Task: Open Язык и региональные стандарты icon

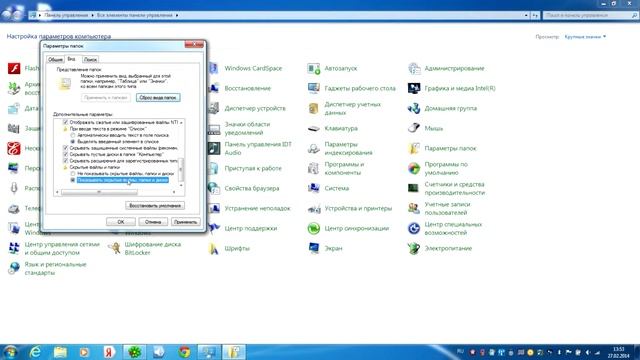Action: pyautogui.click(x=14, y=268)
